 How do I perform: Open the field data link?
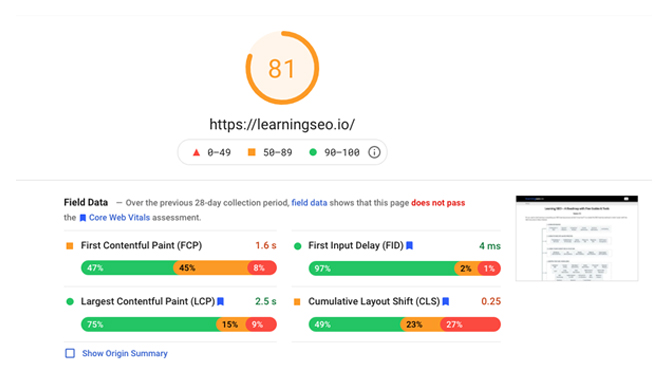(309, 203)
